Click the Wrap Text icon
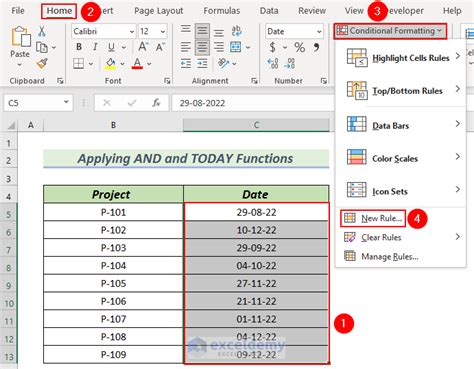 (236, 31)
